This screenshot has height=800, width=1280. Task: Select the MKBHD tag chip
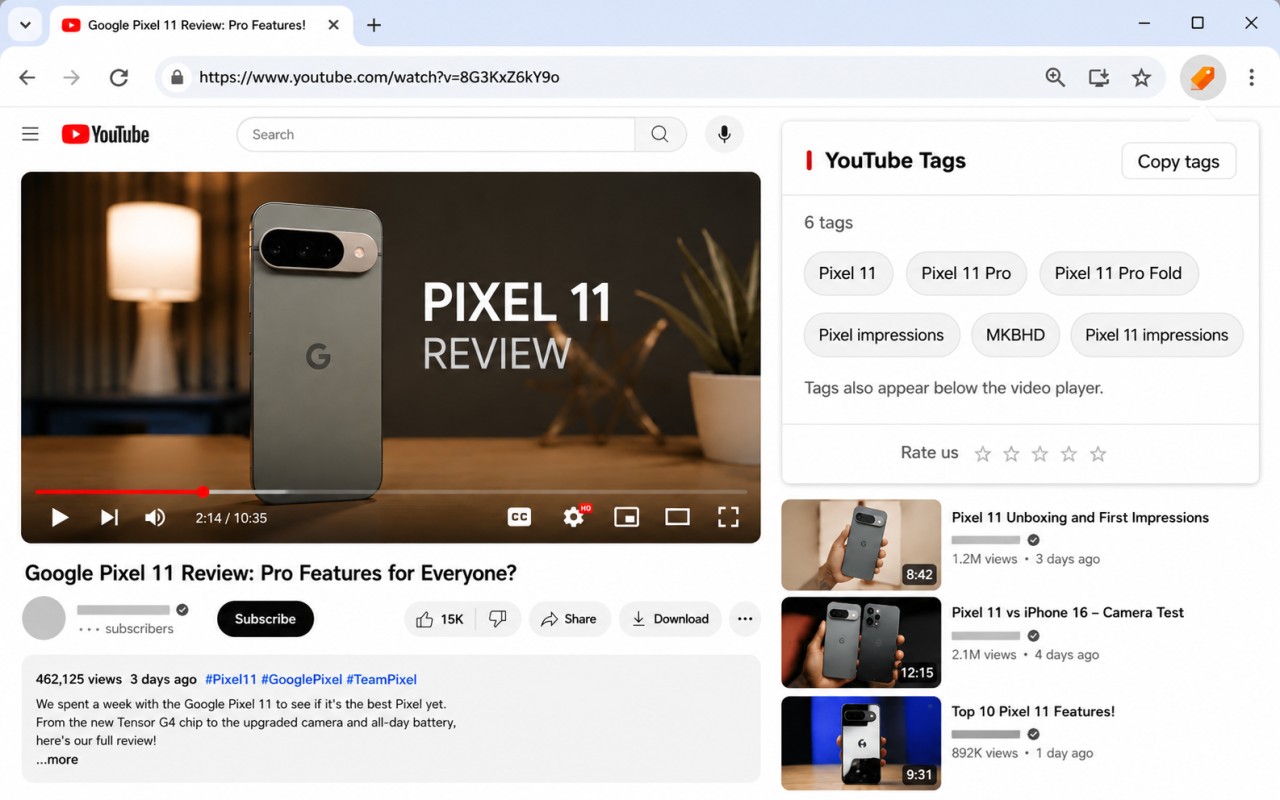1015,335
